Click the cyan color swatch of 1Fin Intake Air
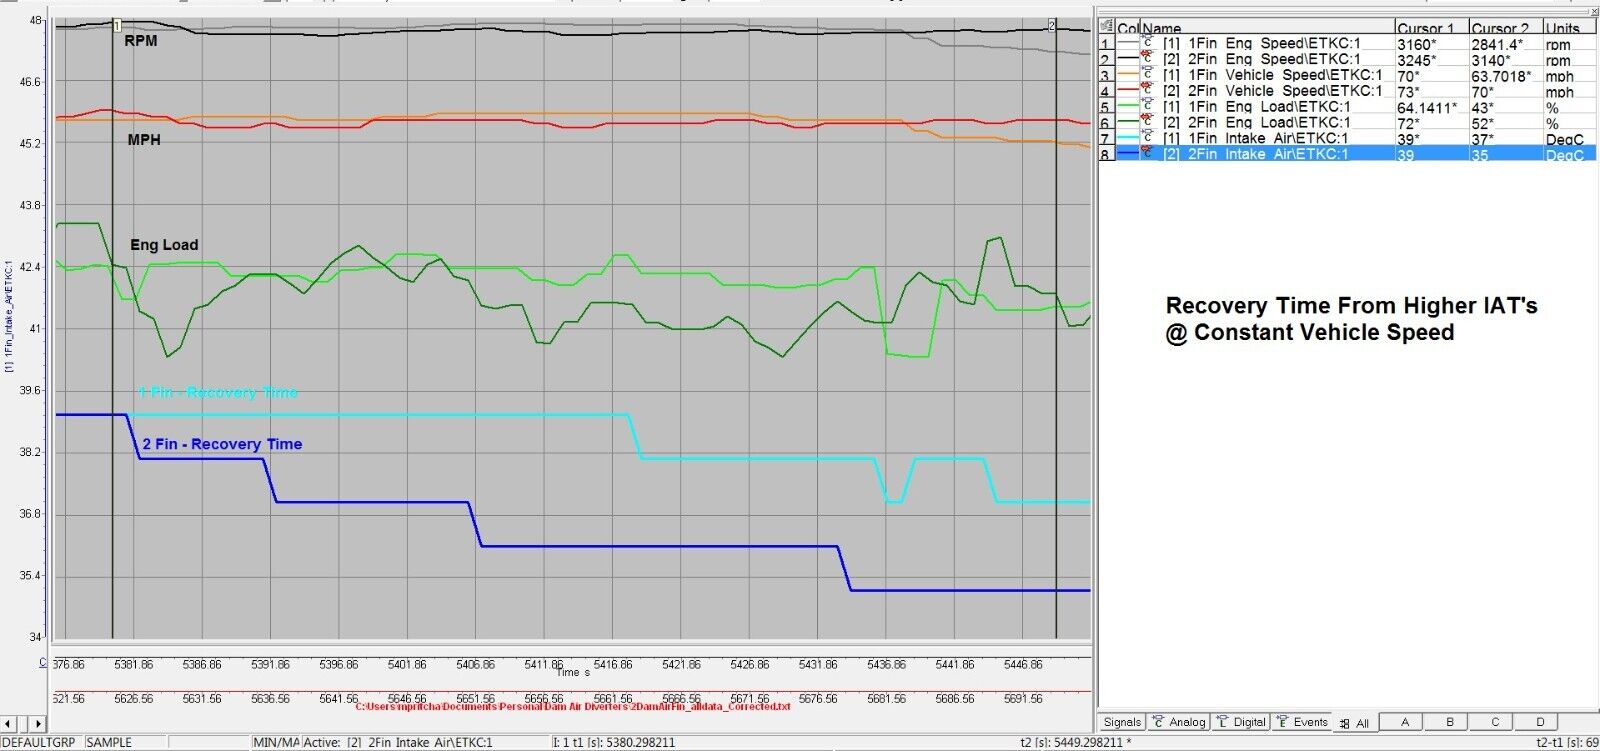Screen dimensions: 1600x751 [1128, 139]
